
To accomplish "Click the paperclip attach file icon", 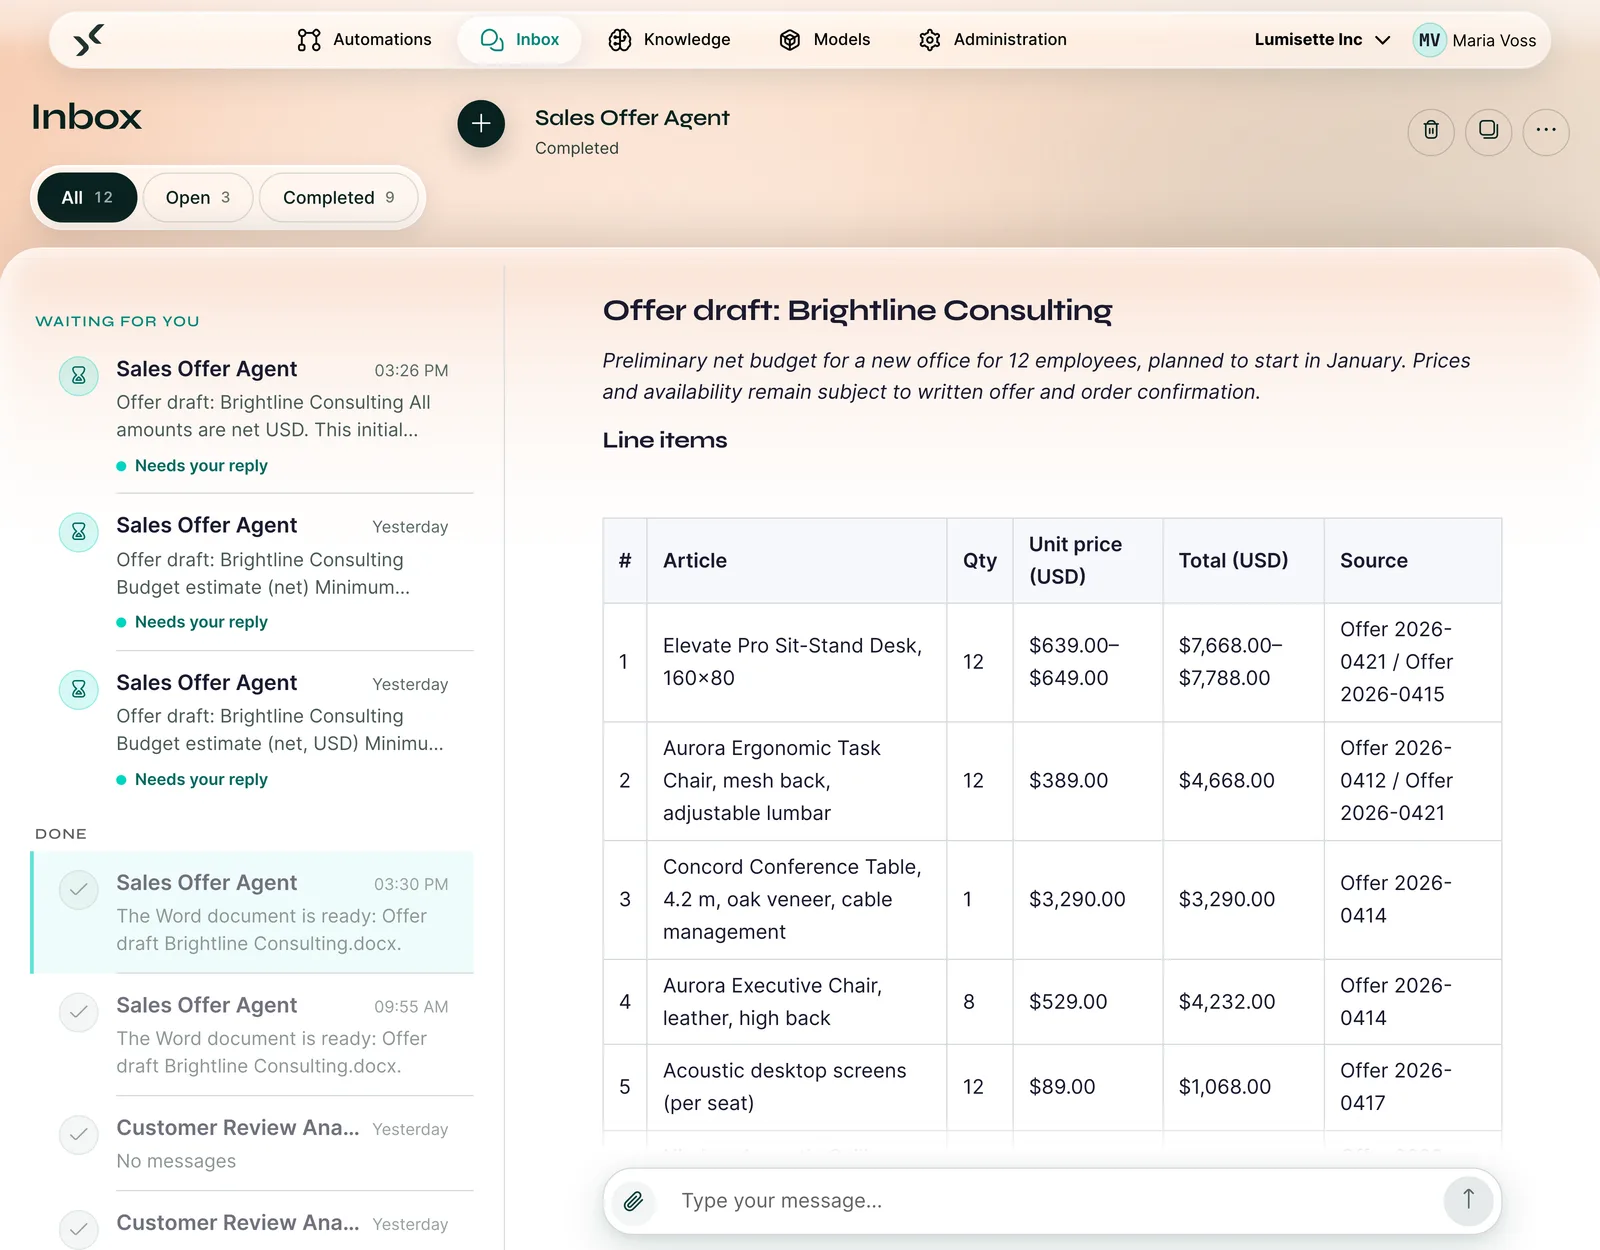I will pyautogui.click(x=633, y=1200).
